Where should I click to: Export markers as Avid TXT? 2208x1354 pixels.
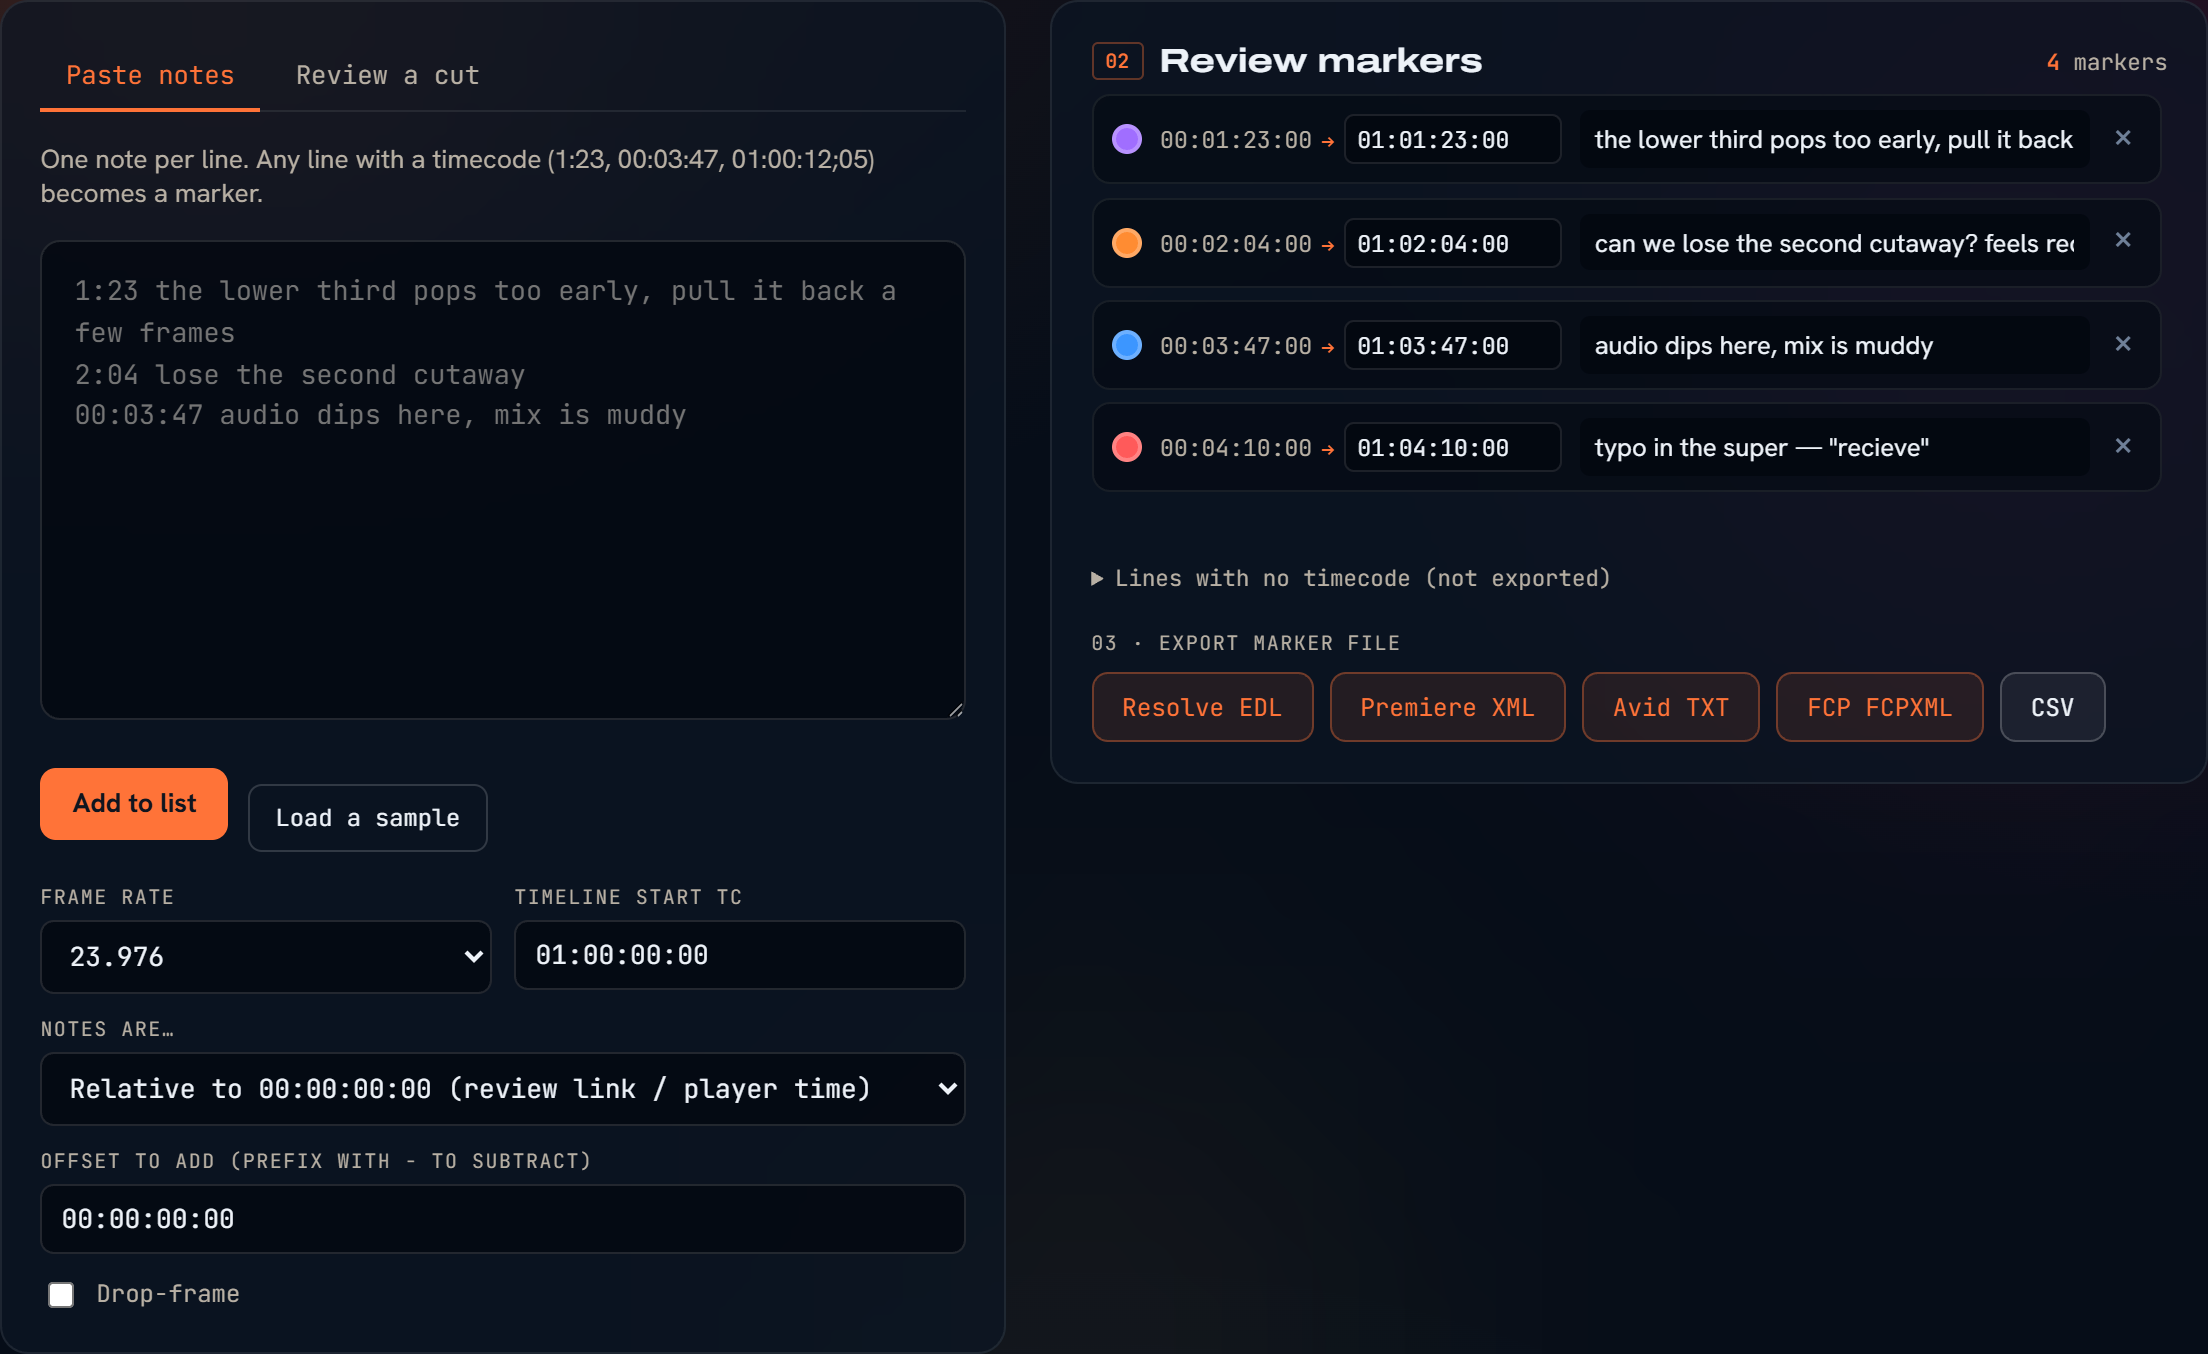click(x=1670, y=707)
